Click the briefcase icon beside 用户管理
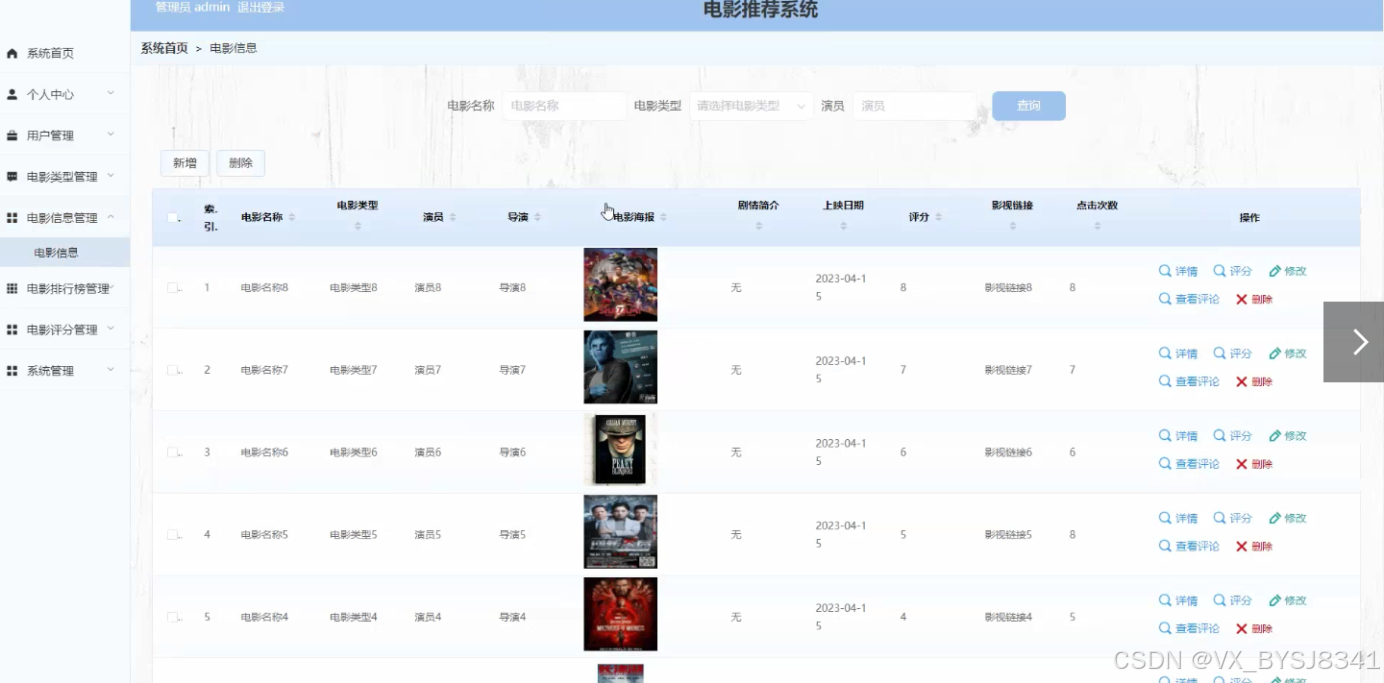The image size is (1384, 683). [x=12, y=135]
